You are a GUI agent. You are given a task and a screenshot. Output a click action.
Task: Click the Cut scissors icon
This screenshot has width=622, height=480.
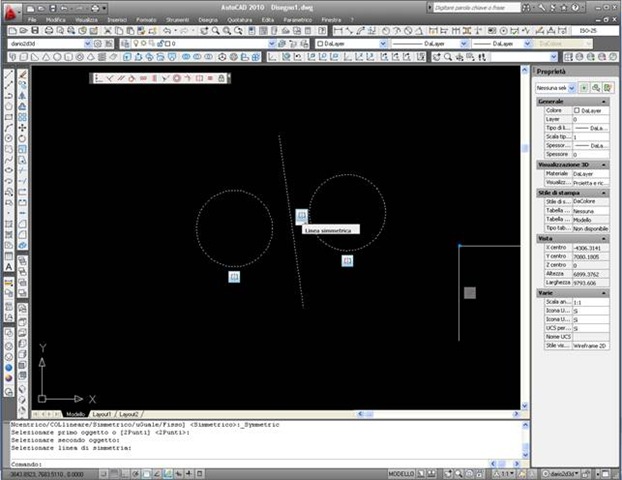tap(108, 31)
